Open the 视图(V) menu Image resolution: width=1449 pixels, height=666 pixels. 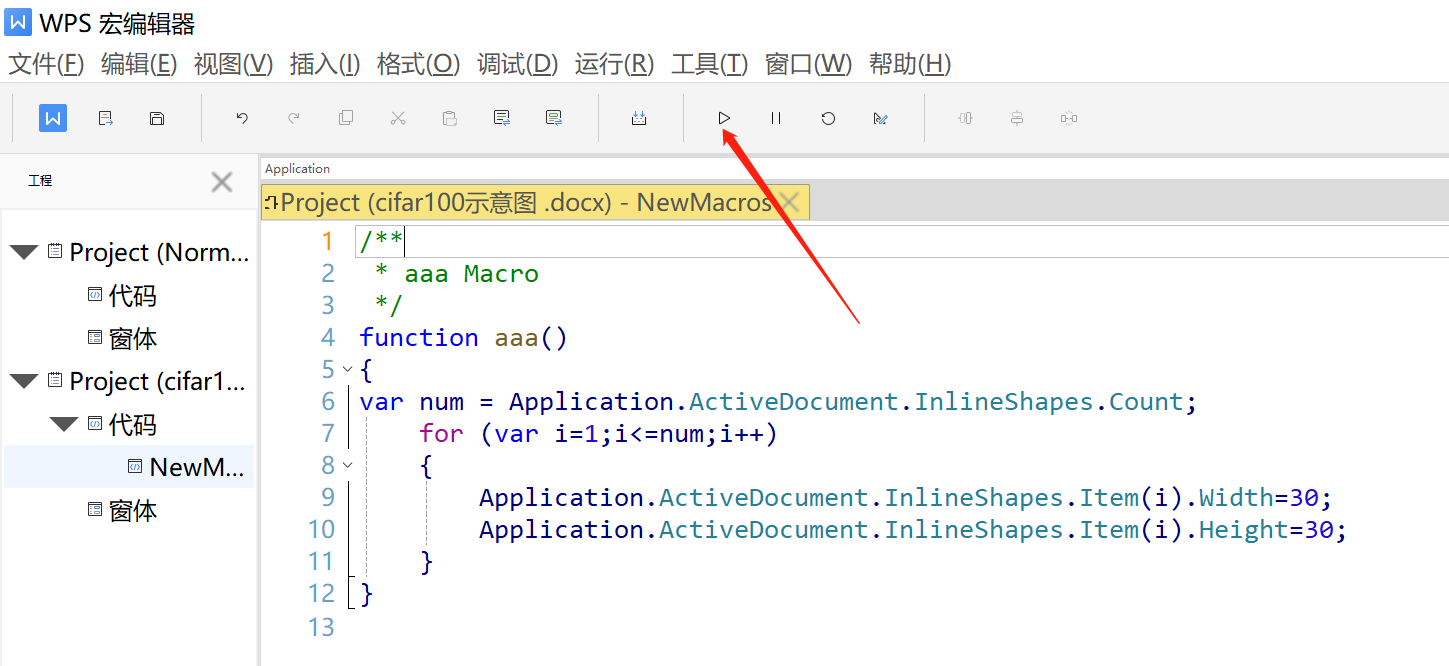click(233, 65)
